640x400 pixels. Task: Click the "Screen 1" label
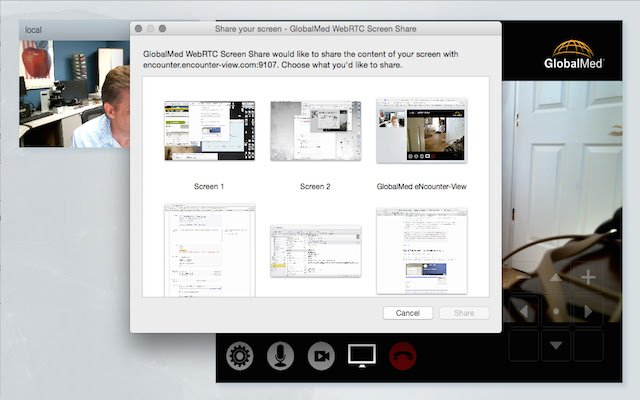point(209,187)
